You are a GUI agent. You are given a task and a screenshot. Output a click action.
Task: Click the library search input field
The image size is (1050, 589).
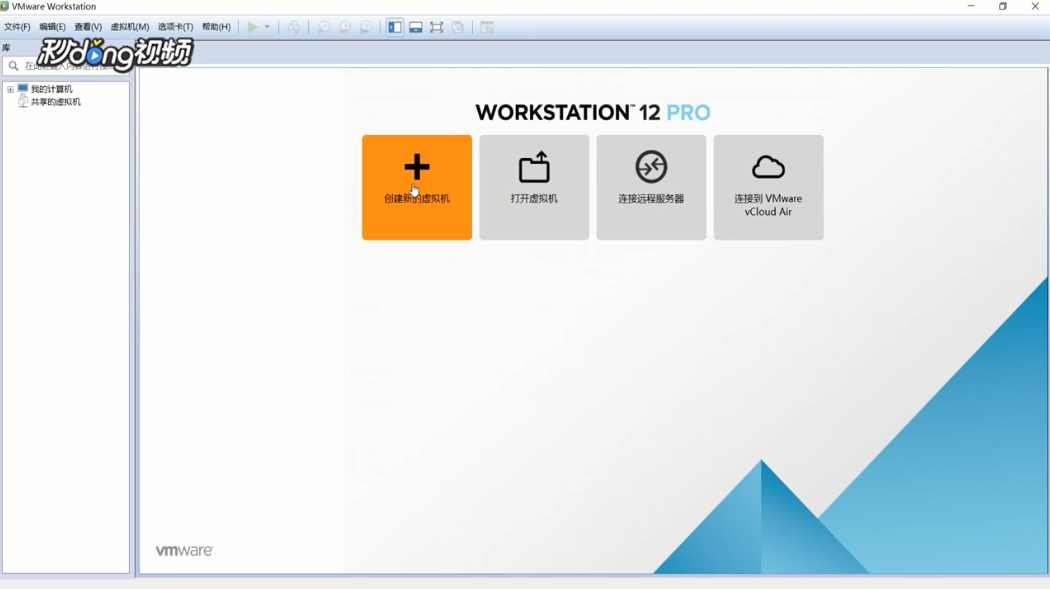click(x=67, y=66)
